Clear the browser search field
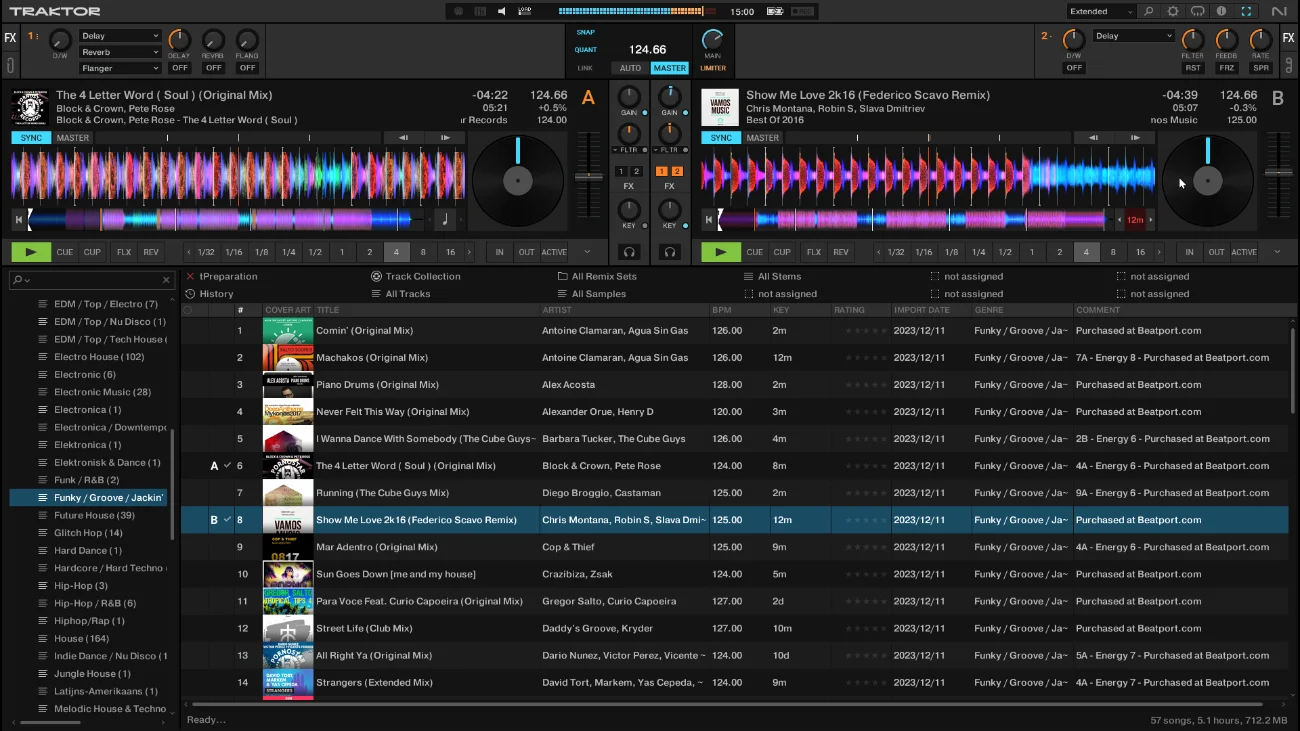 pos(166,280)
